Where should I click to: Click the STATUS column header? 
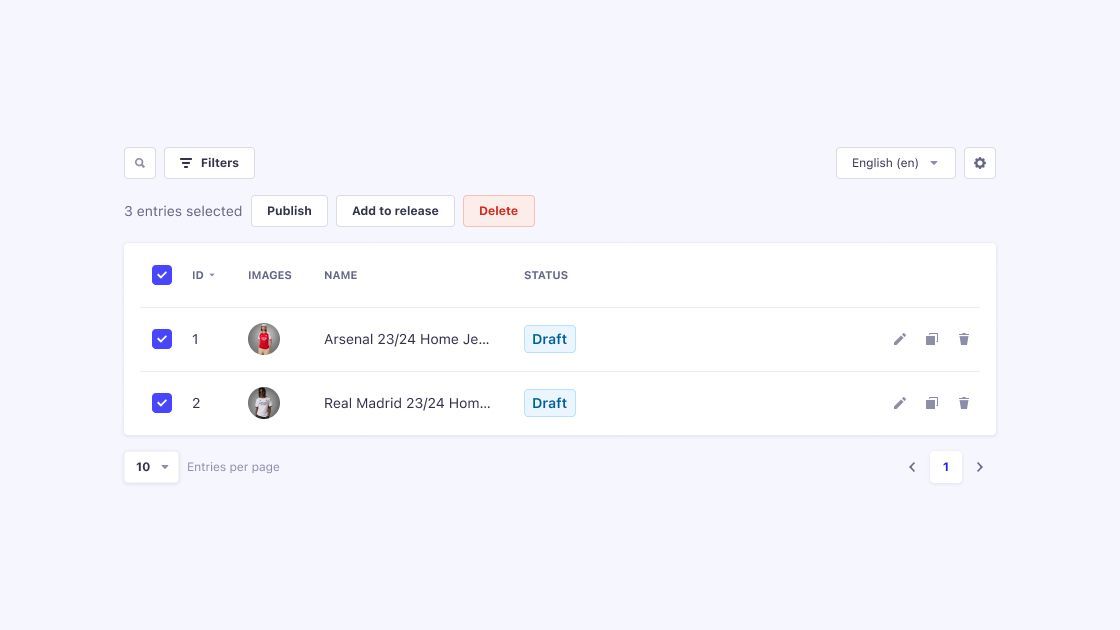[546, 275]
